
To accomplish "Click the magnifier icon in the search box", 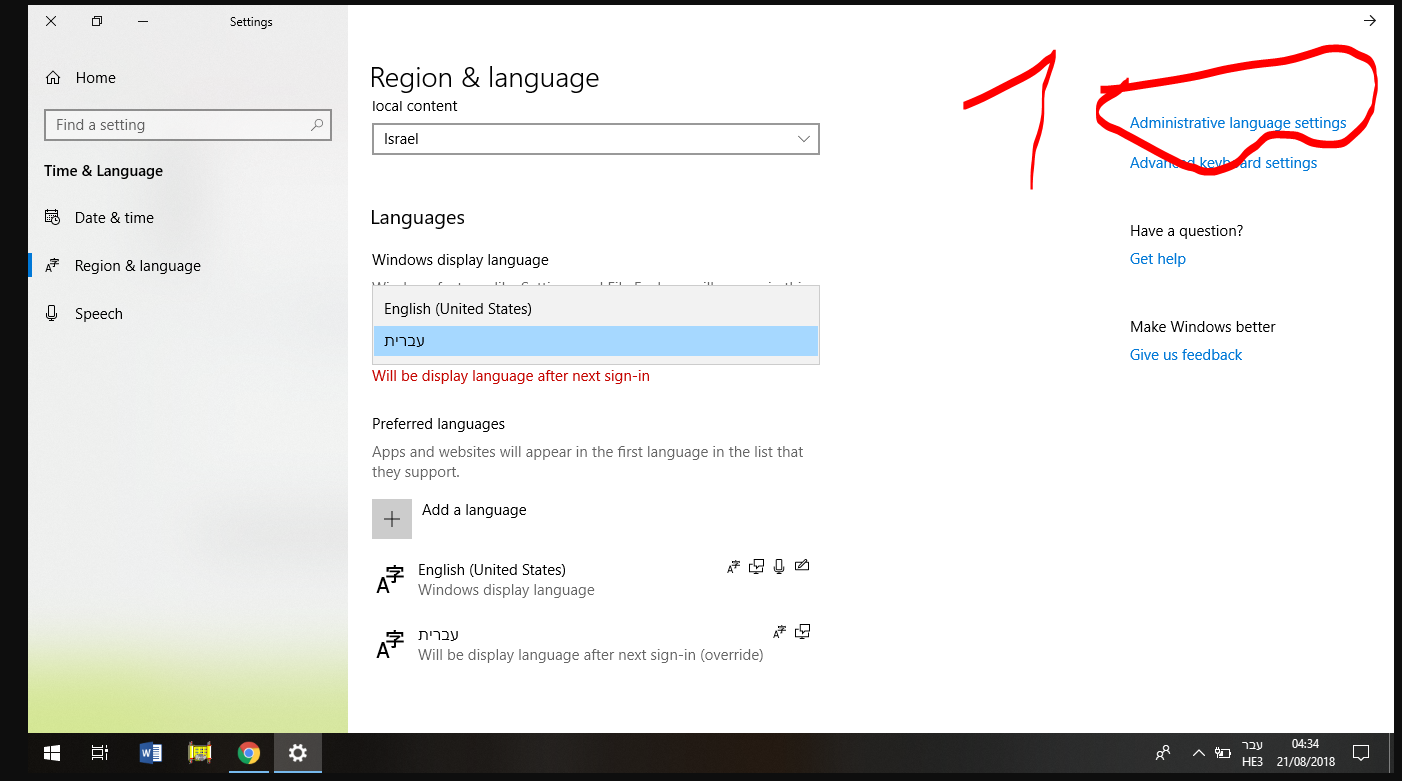I will (317, 125).
